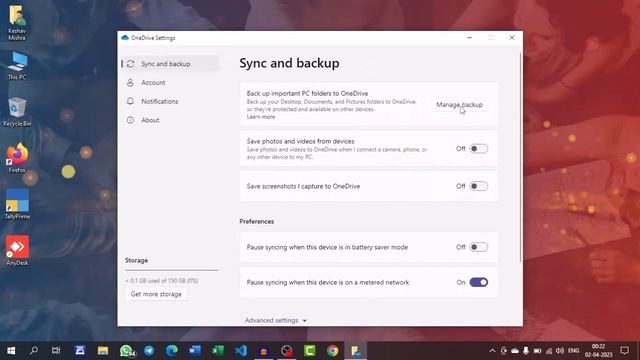Select the AnyDesk desktop shortcut
This screenshot has height=360, width=640.
[x=17, y=251]
